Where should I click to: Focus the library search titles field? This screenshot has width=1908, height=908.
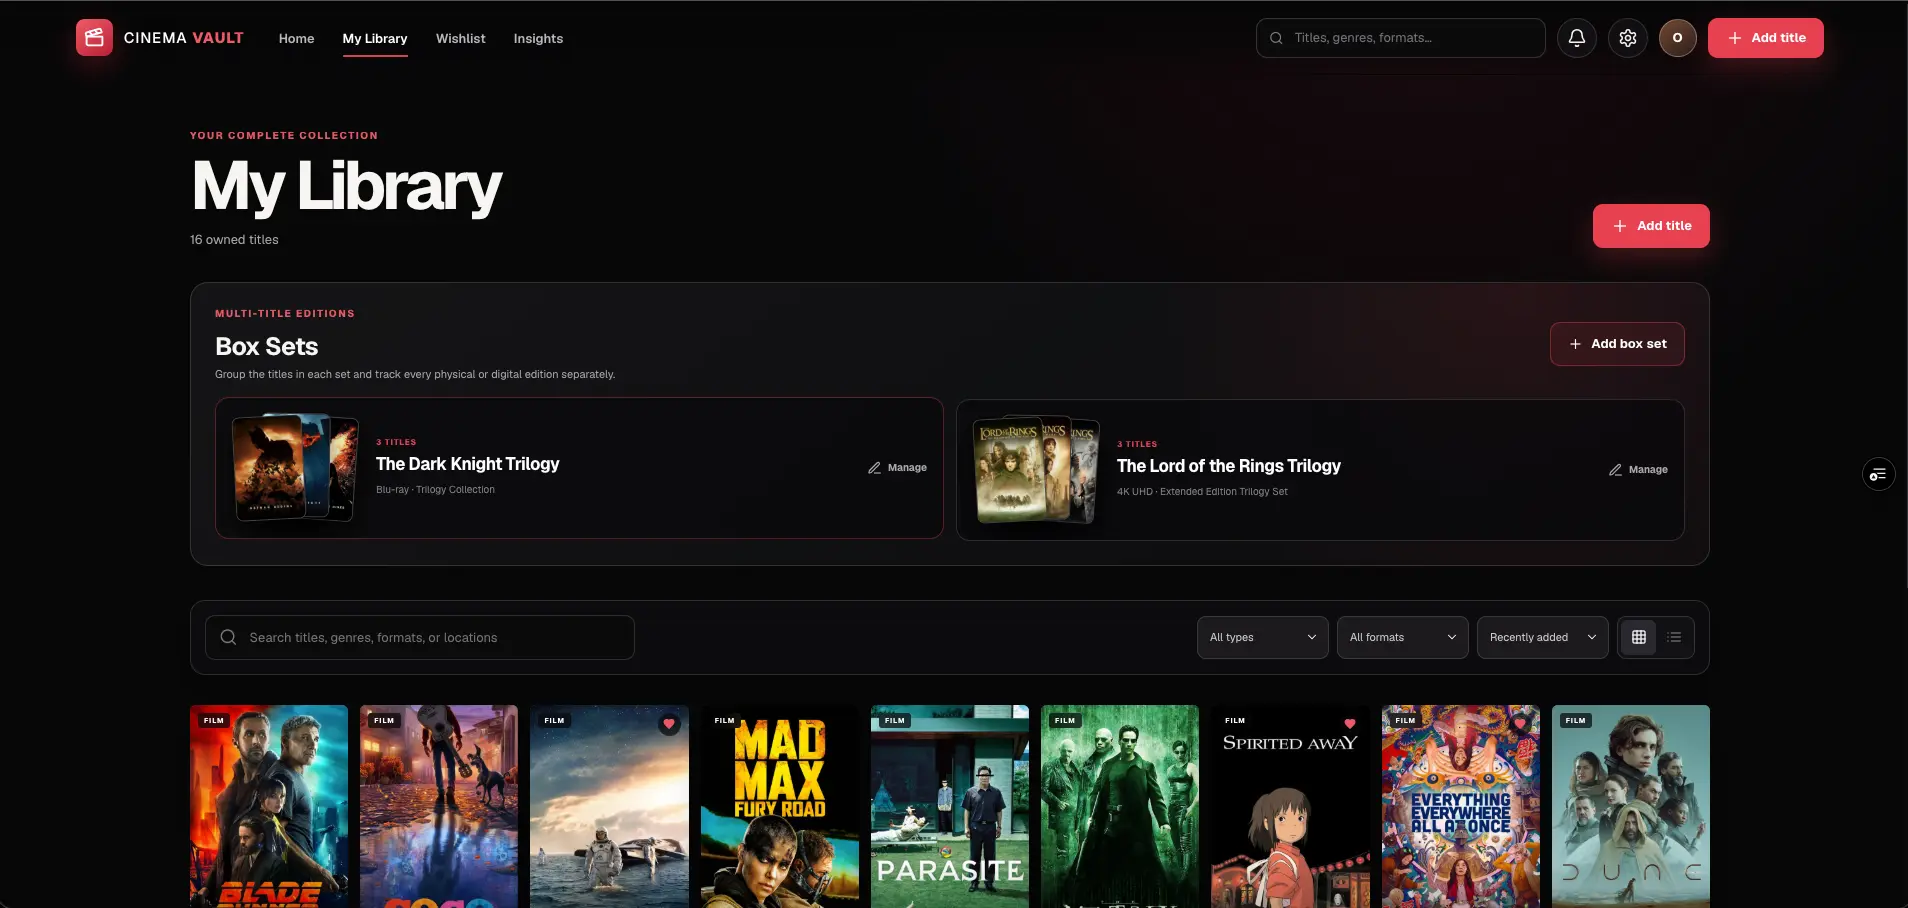click(420, 637)
